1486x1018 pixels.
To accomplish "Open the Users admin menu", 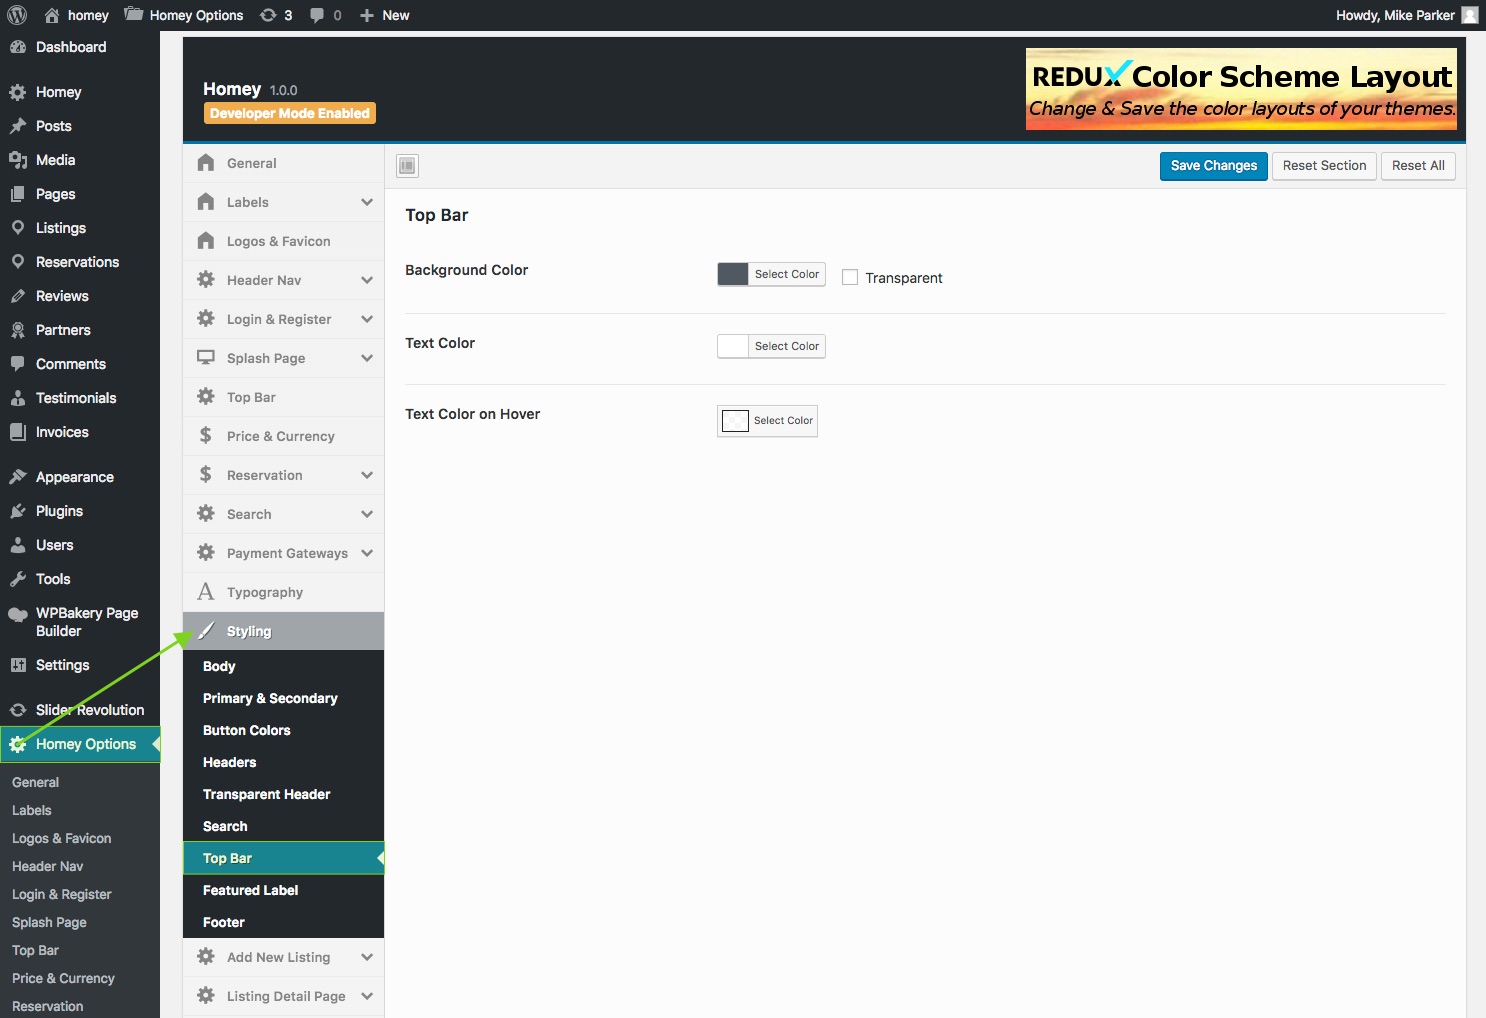I will (80, 545).
